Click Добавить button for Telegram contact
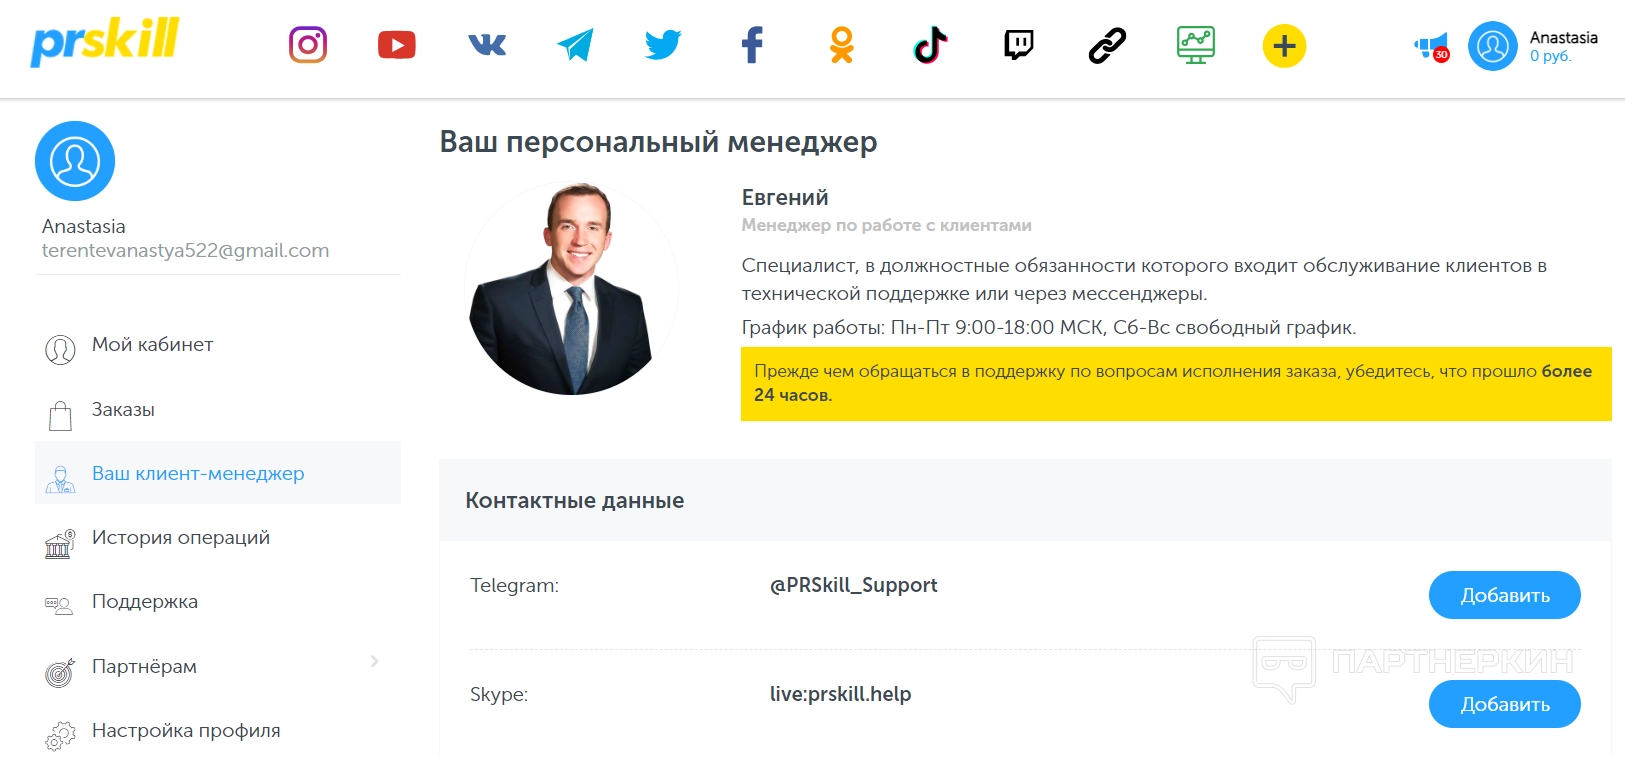Screen dimensions: 1625x757 pos(1504,595)
